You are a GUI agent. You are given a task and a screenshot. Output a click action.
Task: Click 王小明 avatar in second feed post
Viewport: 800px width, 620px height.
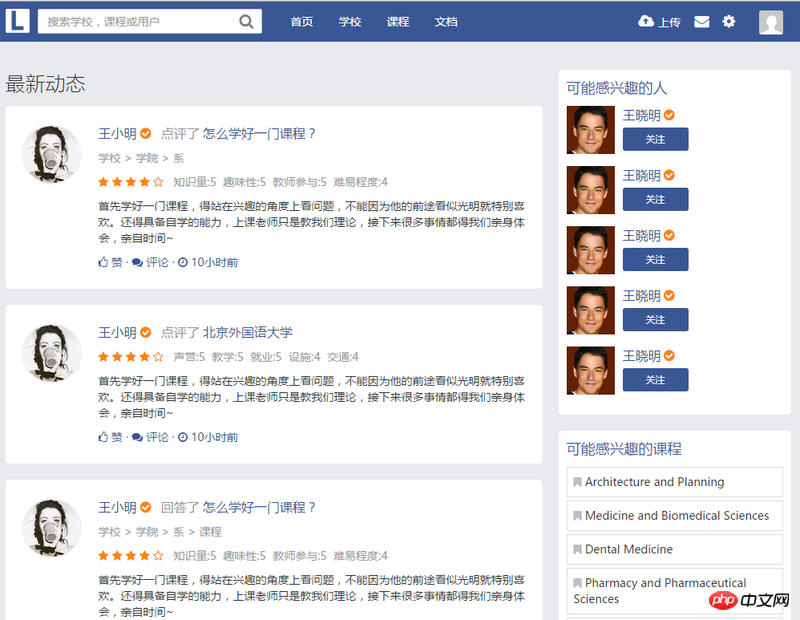point(52,353)
